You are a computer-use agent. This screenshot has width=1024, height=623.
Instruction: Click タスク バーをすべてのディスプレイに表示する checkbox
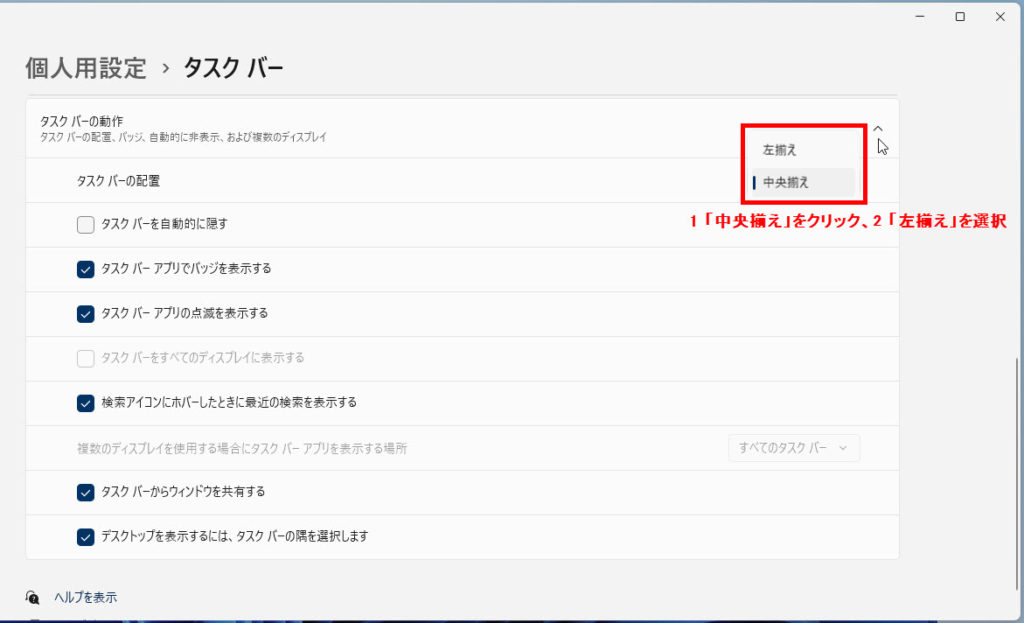[86, 357]
